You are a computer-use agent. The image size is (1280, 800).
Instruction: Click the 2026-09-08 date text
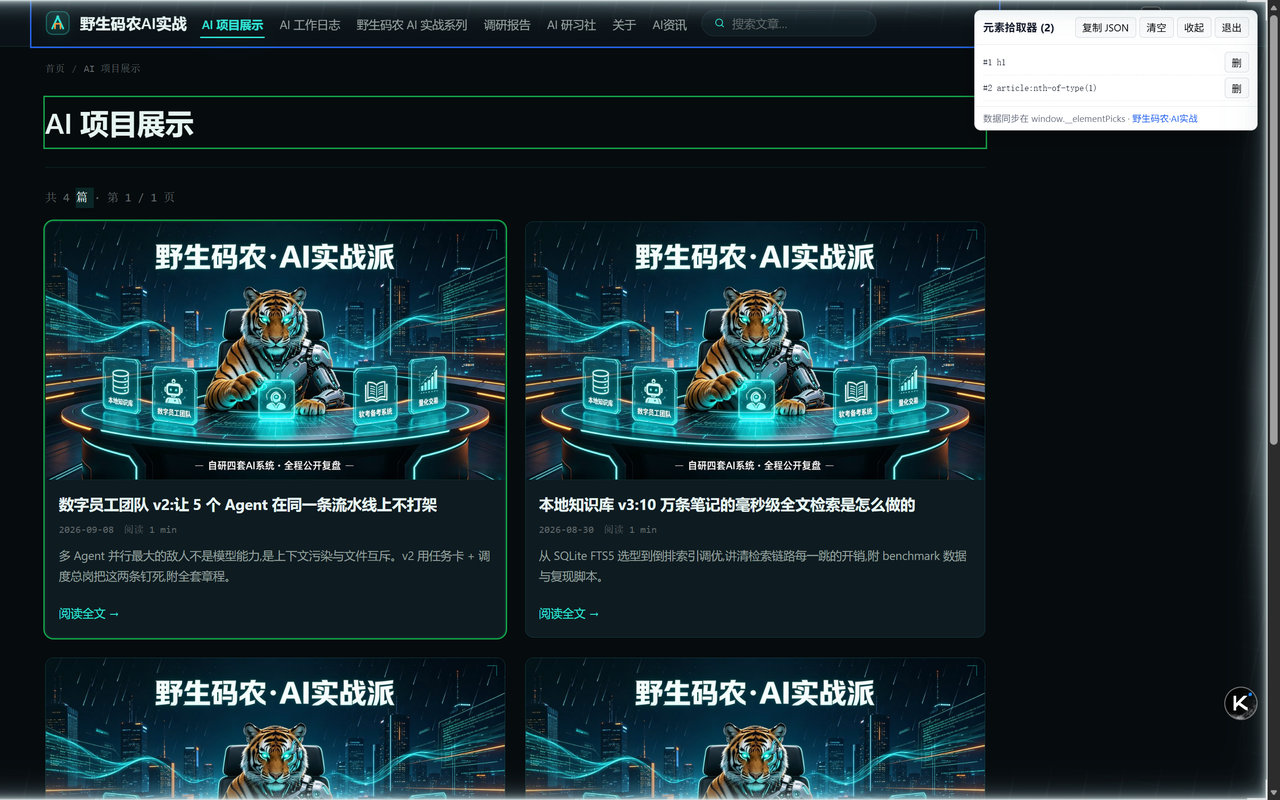click(x=86, y=530)
